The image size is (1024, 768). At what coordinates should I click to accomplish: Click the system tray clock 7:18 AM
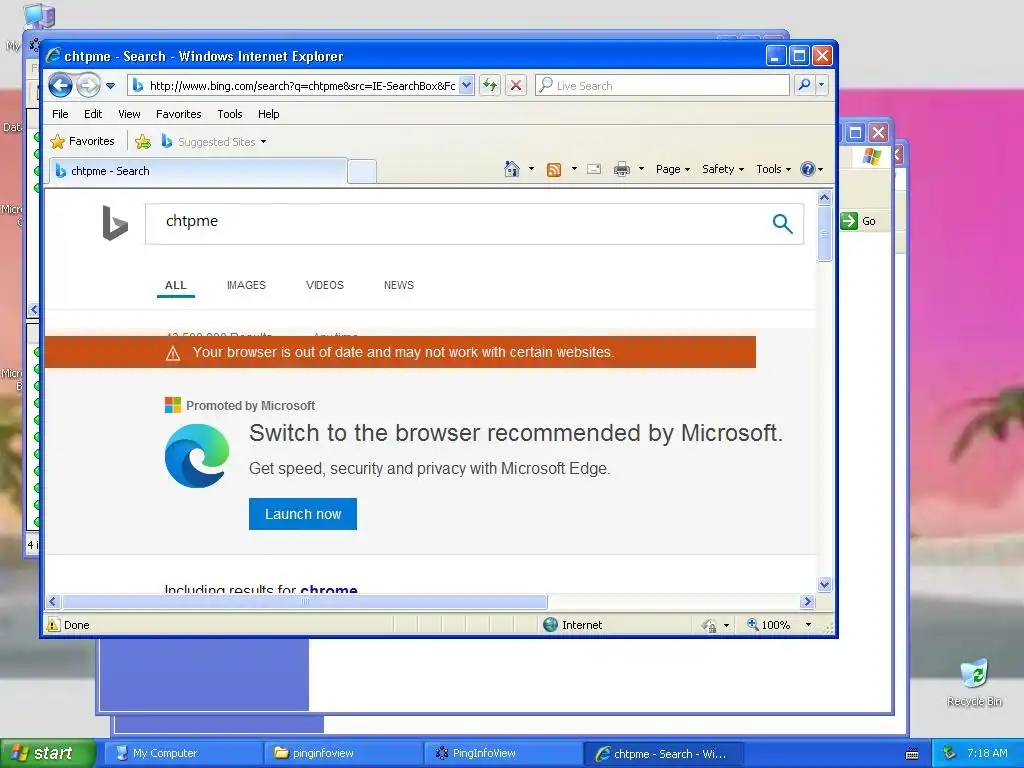coord(987,753)
